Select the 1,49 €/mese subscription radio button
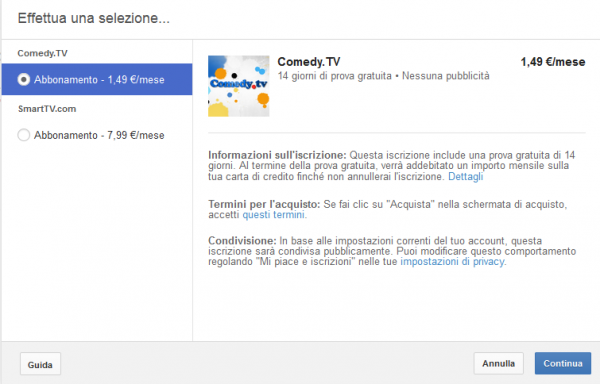 (x=24, y=80)
